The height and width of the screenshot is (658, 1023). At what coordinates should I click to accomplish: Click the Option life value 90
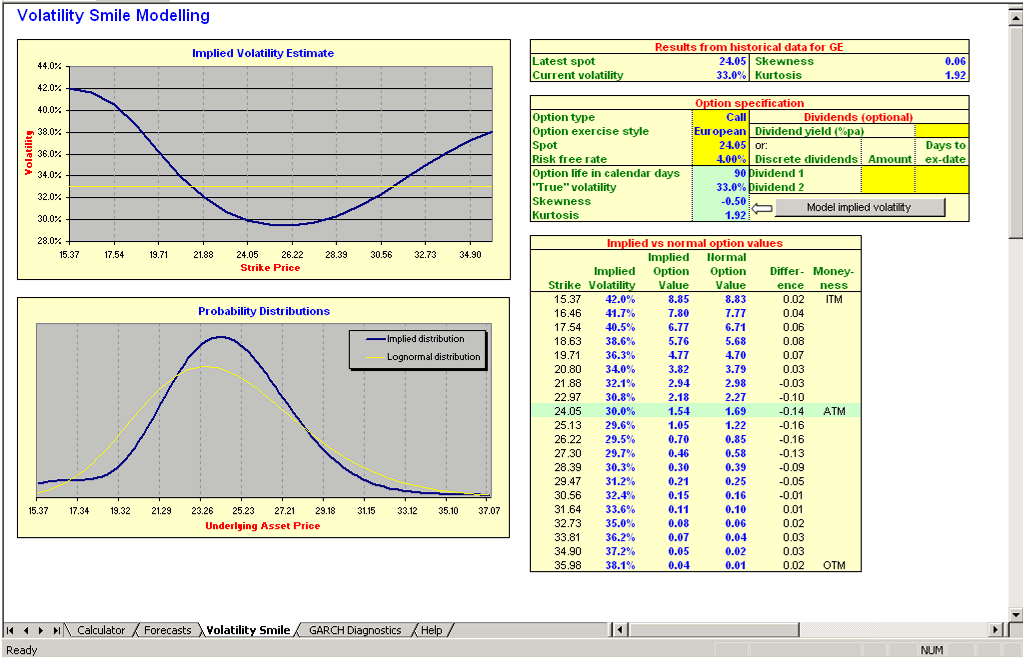[x=720, y=173]
